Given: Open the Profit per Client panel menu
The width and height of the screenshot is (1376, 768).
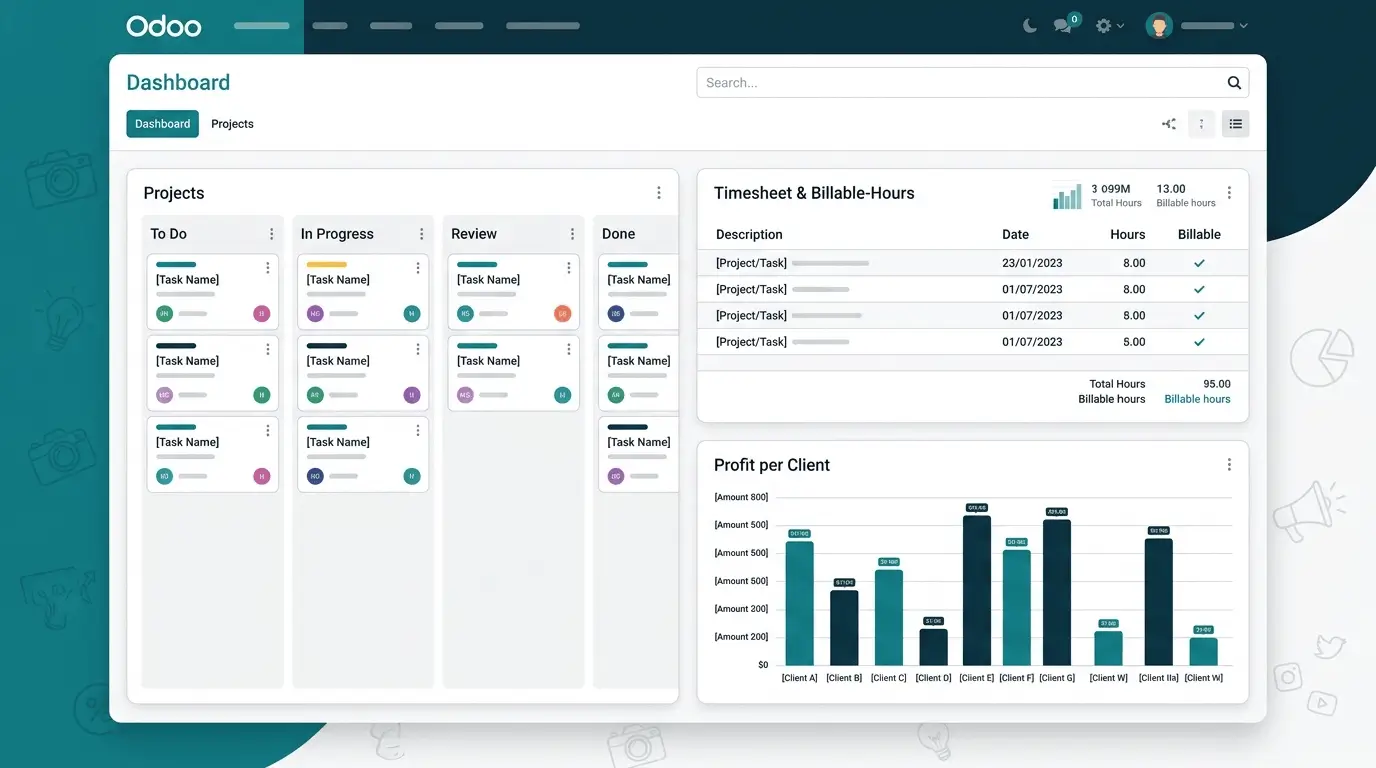Looking at the screenshot, I should pos(1229,465).
